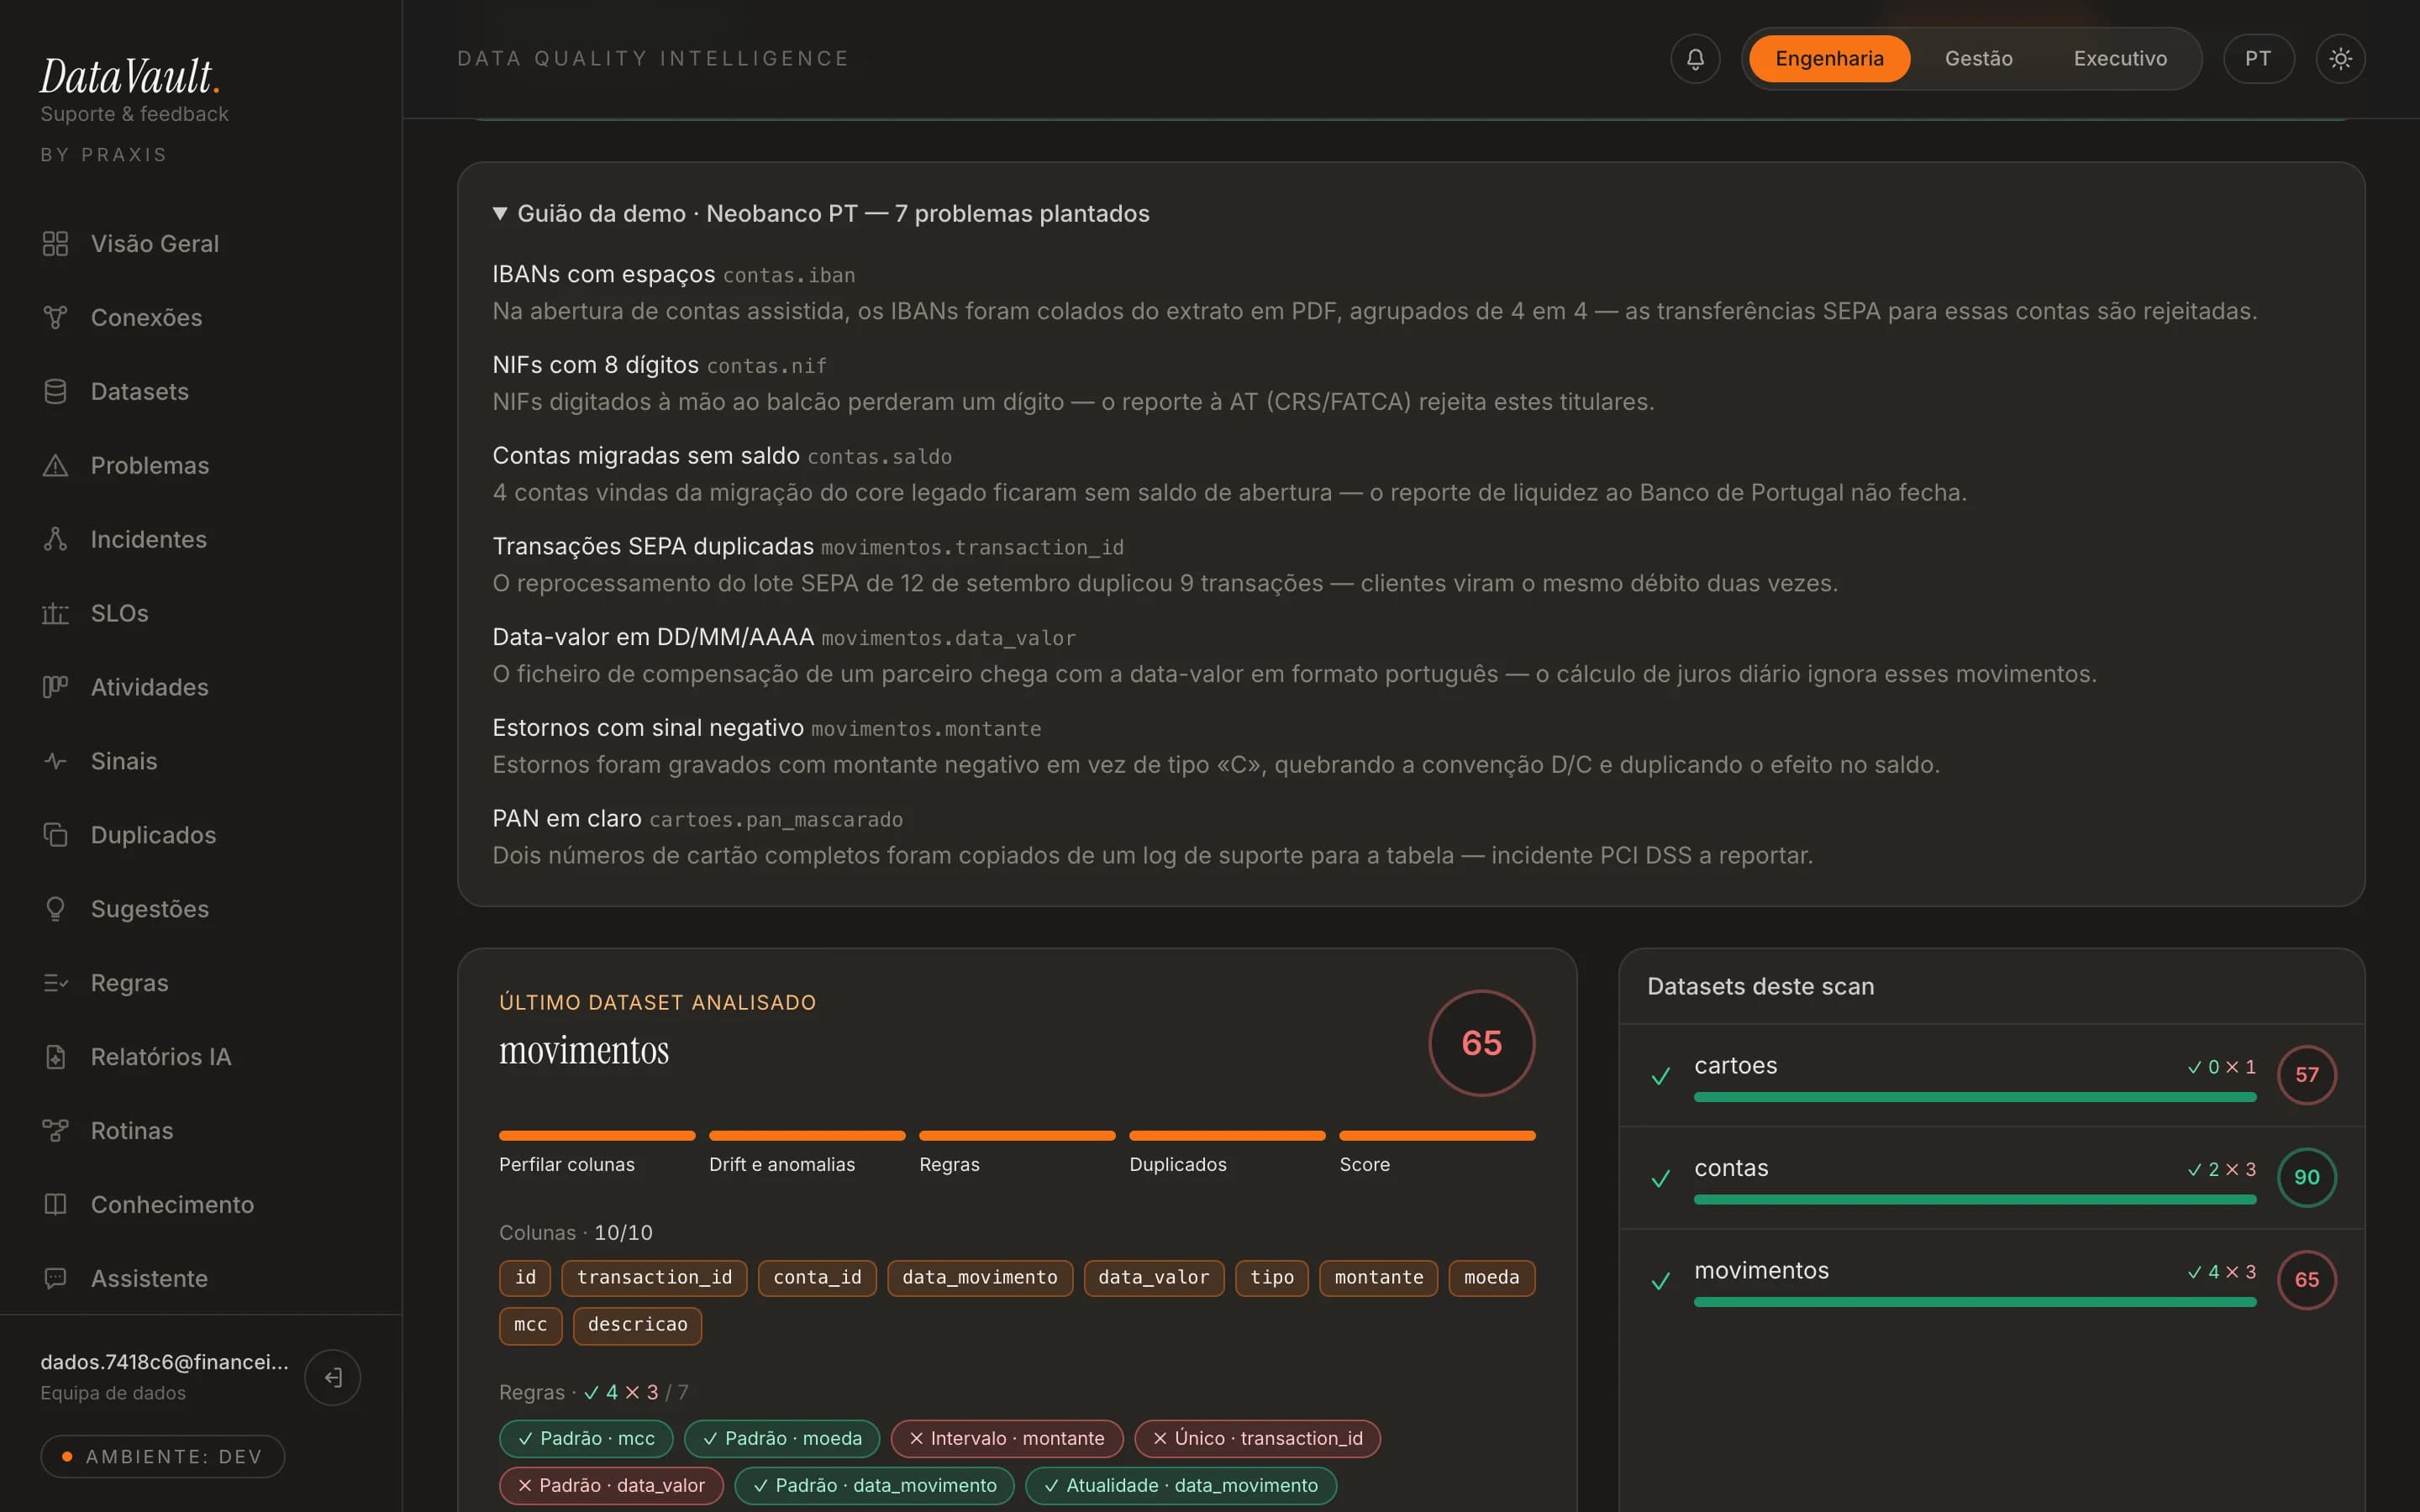
Task: Open the PT language selector
Action: click(x=2258, y=59)
